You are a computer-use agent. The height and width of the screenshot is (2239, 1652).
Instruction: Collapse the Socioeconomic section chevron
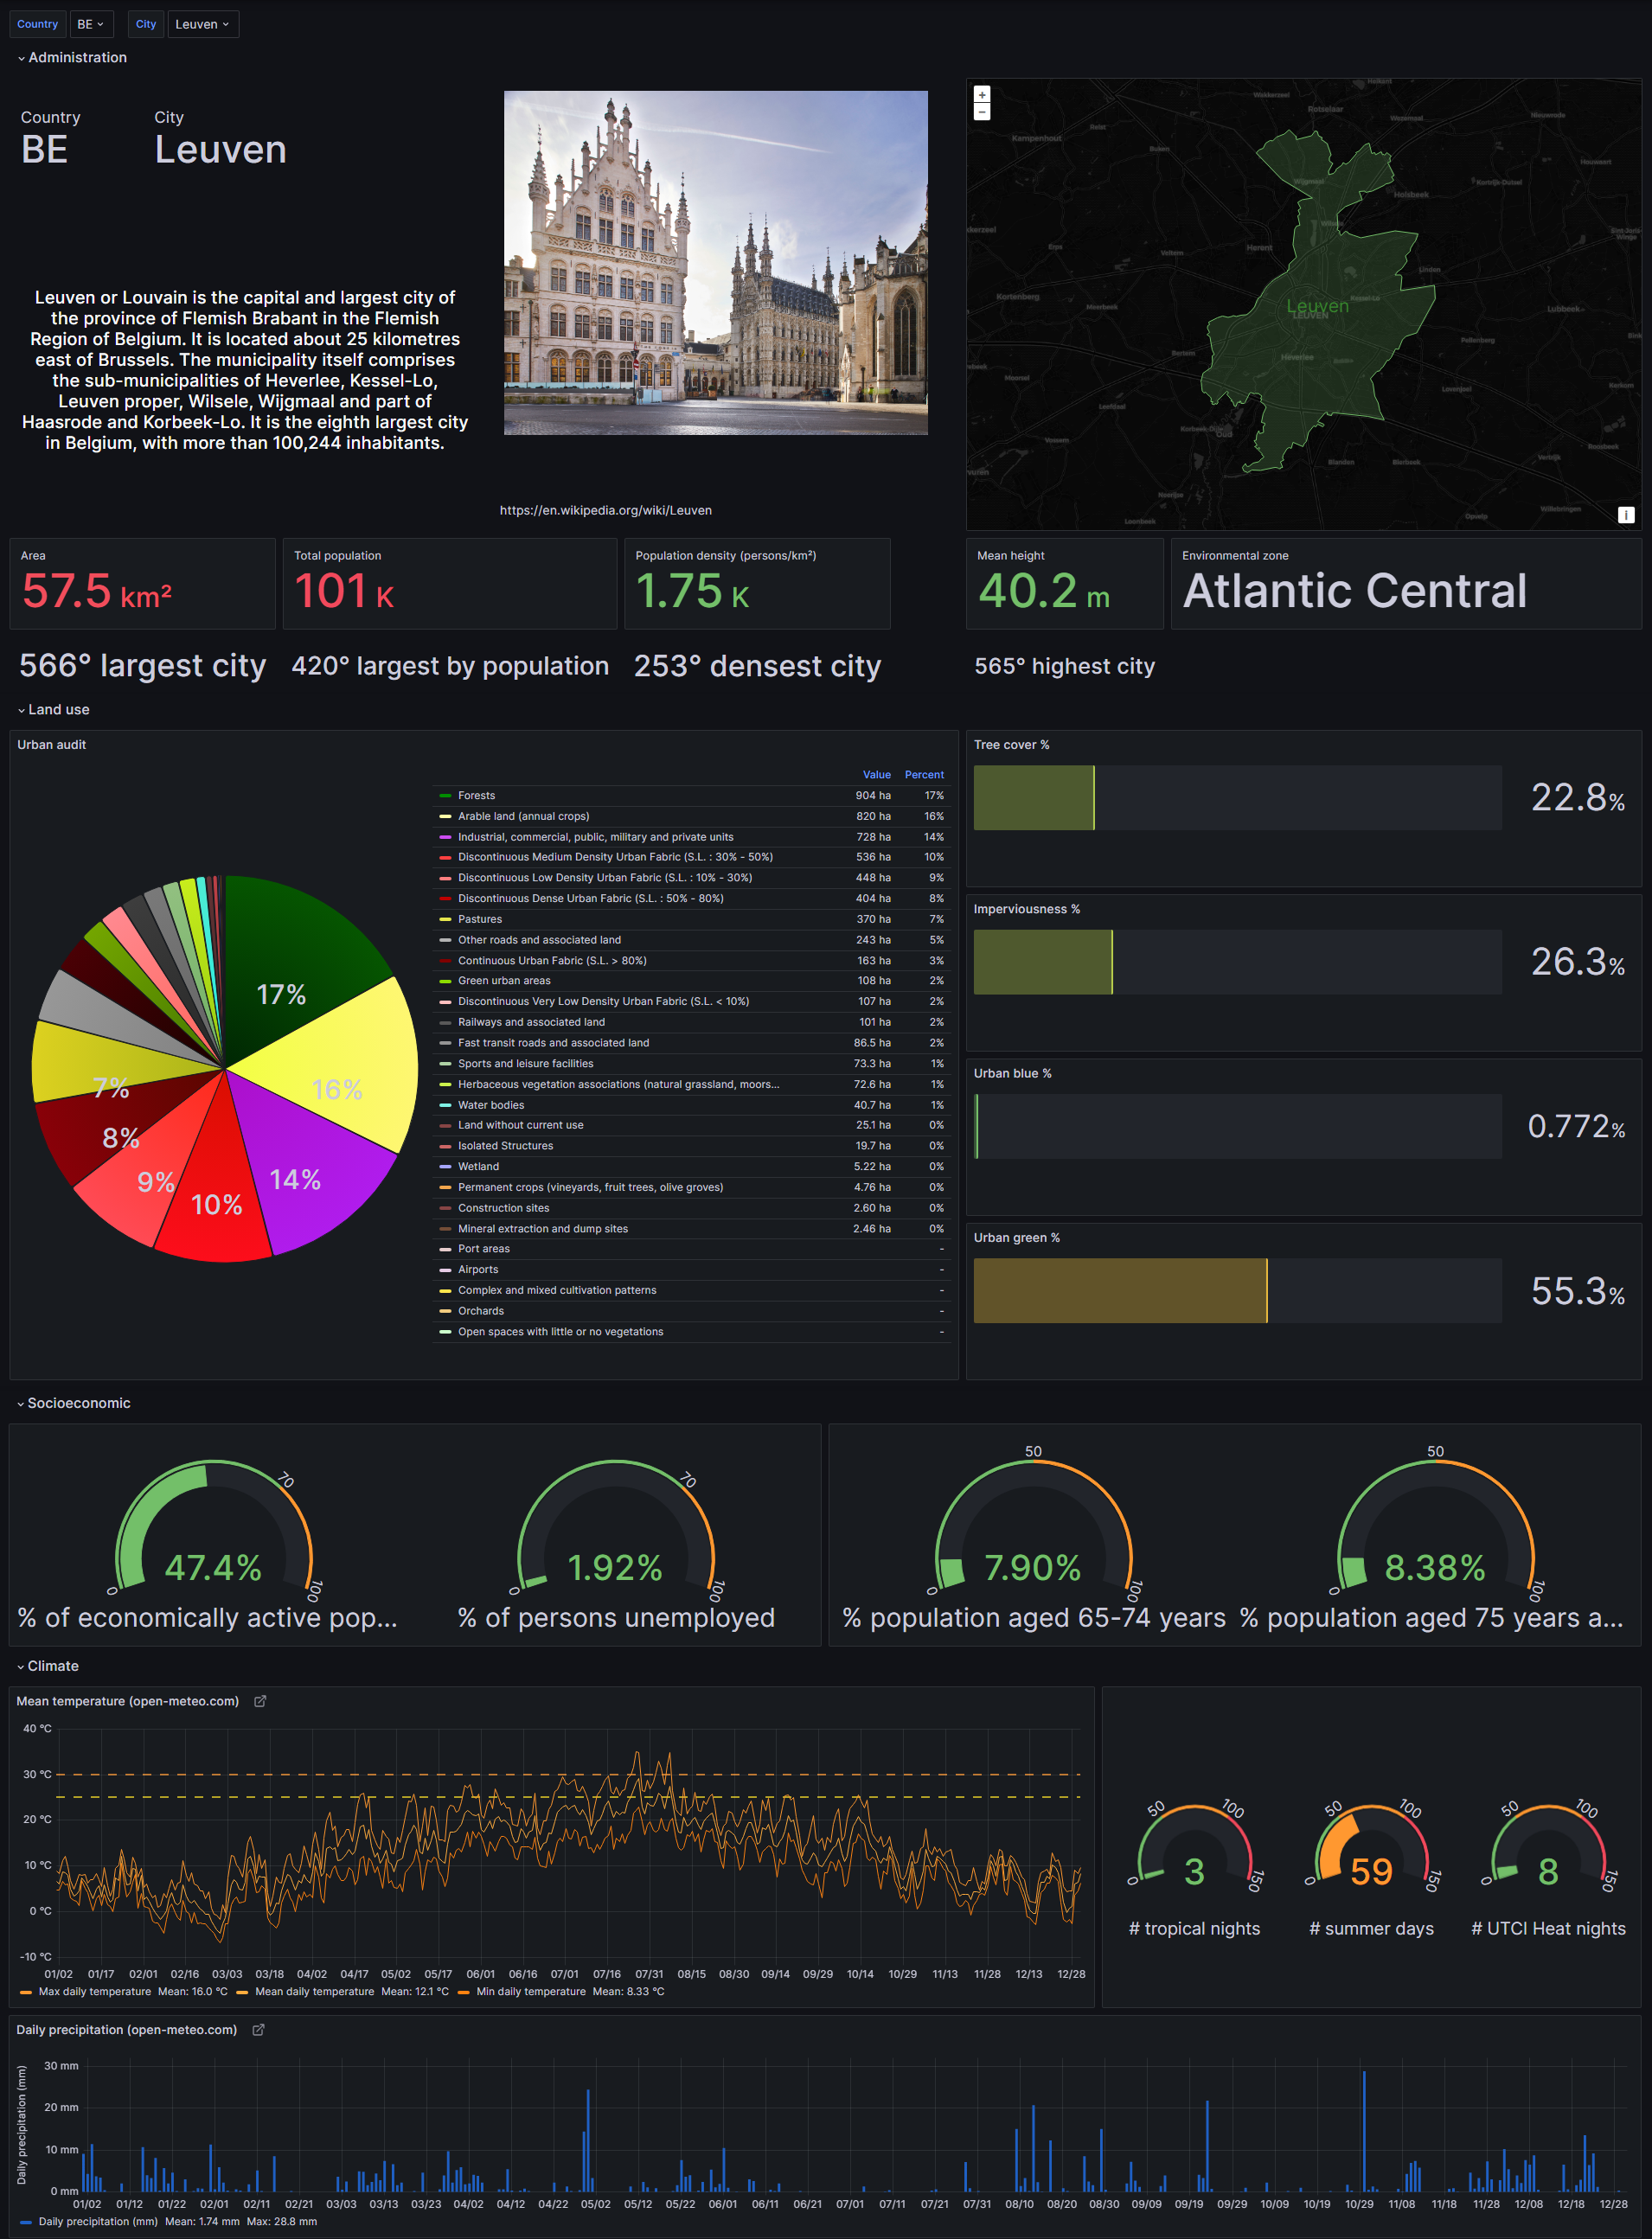(21, 1404)
